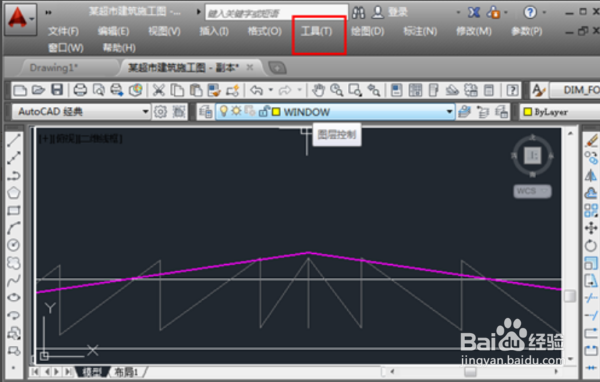The height and width of the screenshot is (382, 600).
Task: Open the DIM_FO text style dropdown
Action: (x=575, y=90)
